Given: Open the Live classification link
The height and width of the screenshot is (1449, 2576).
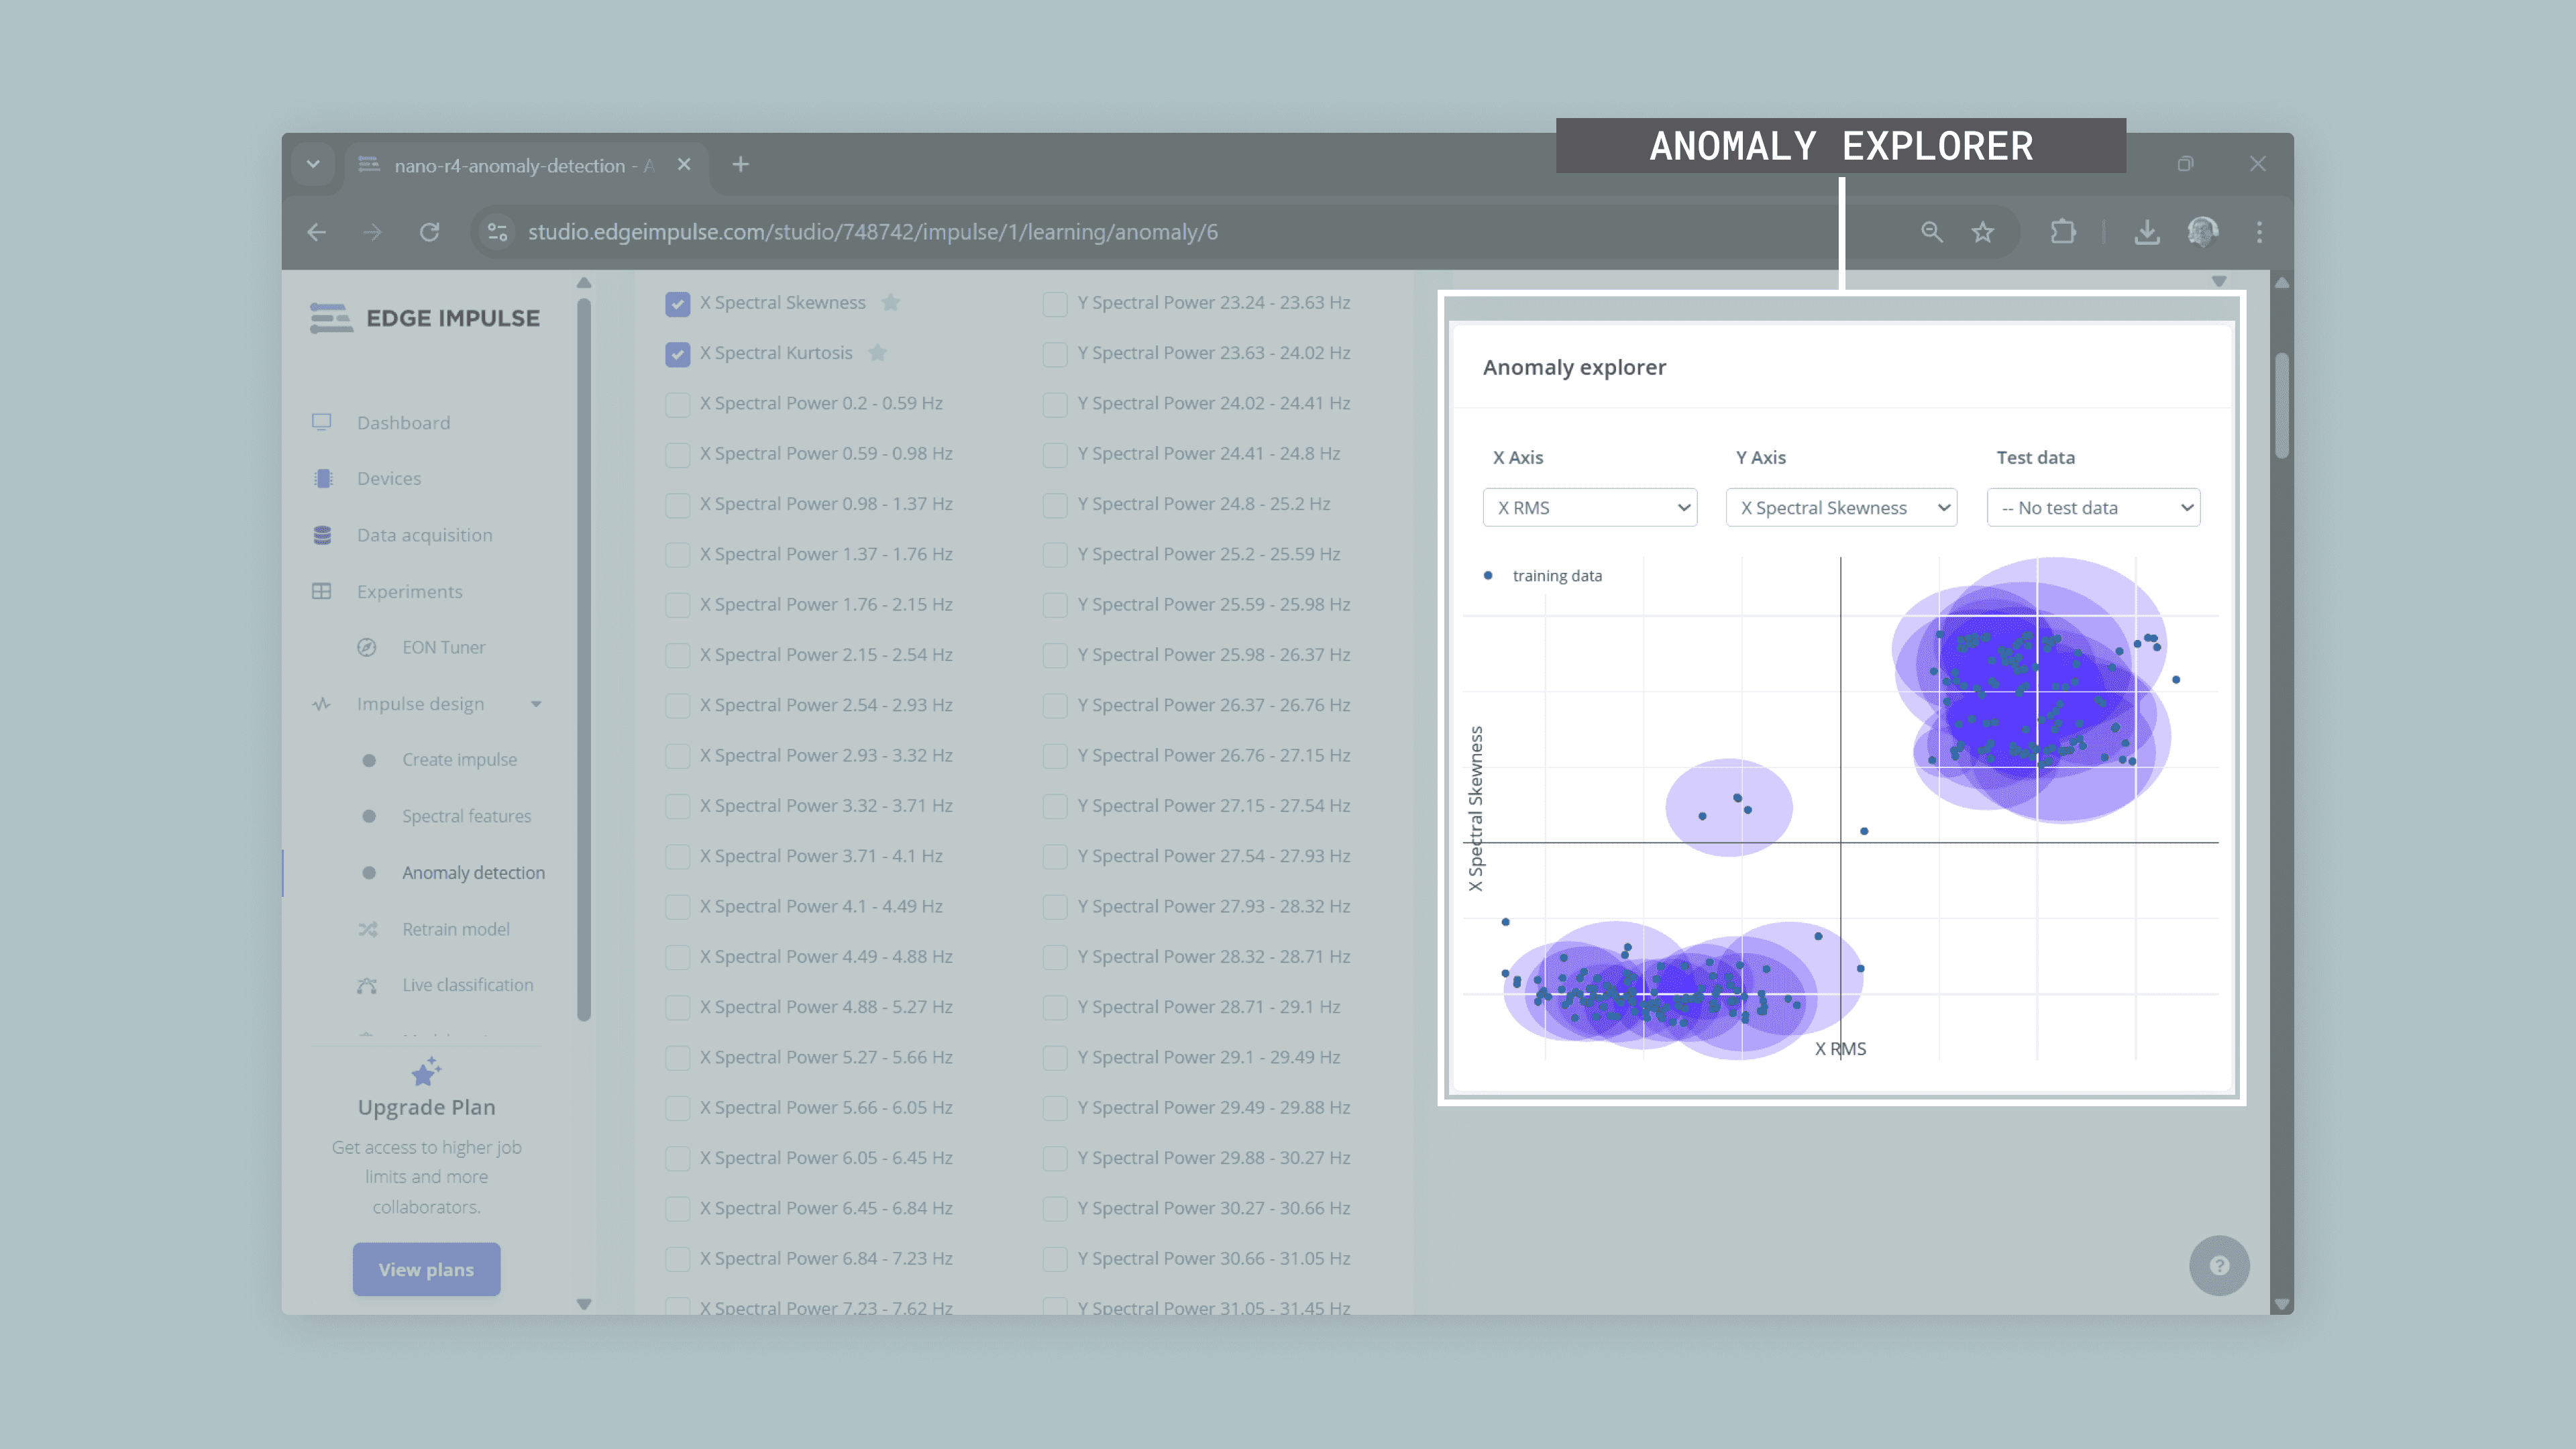Looking at the screenshot, I should point(467,985).
